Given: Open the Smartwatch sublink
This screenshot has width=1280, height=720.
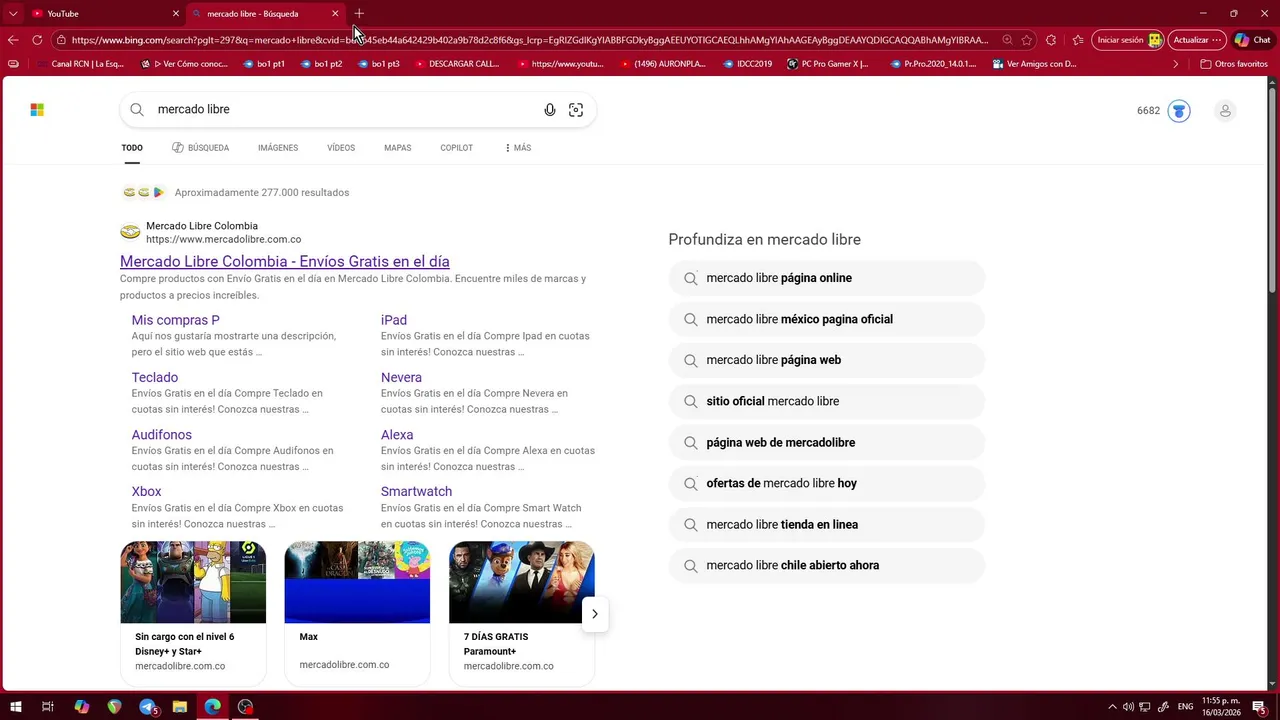Looking at the screenshot, I should pos(416,492).
